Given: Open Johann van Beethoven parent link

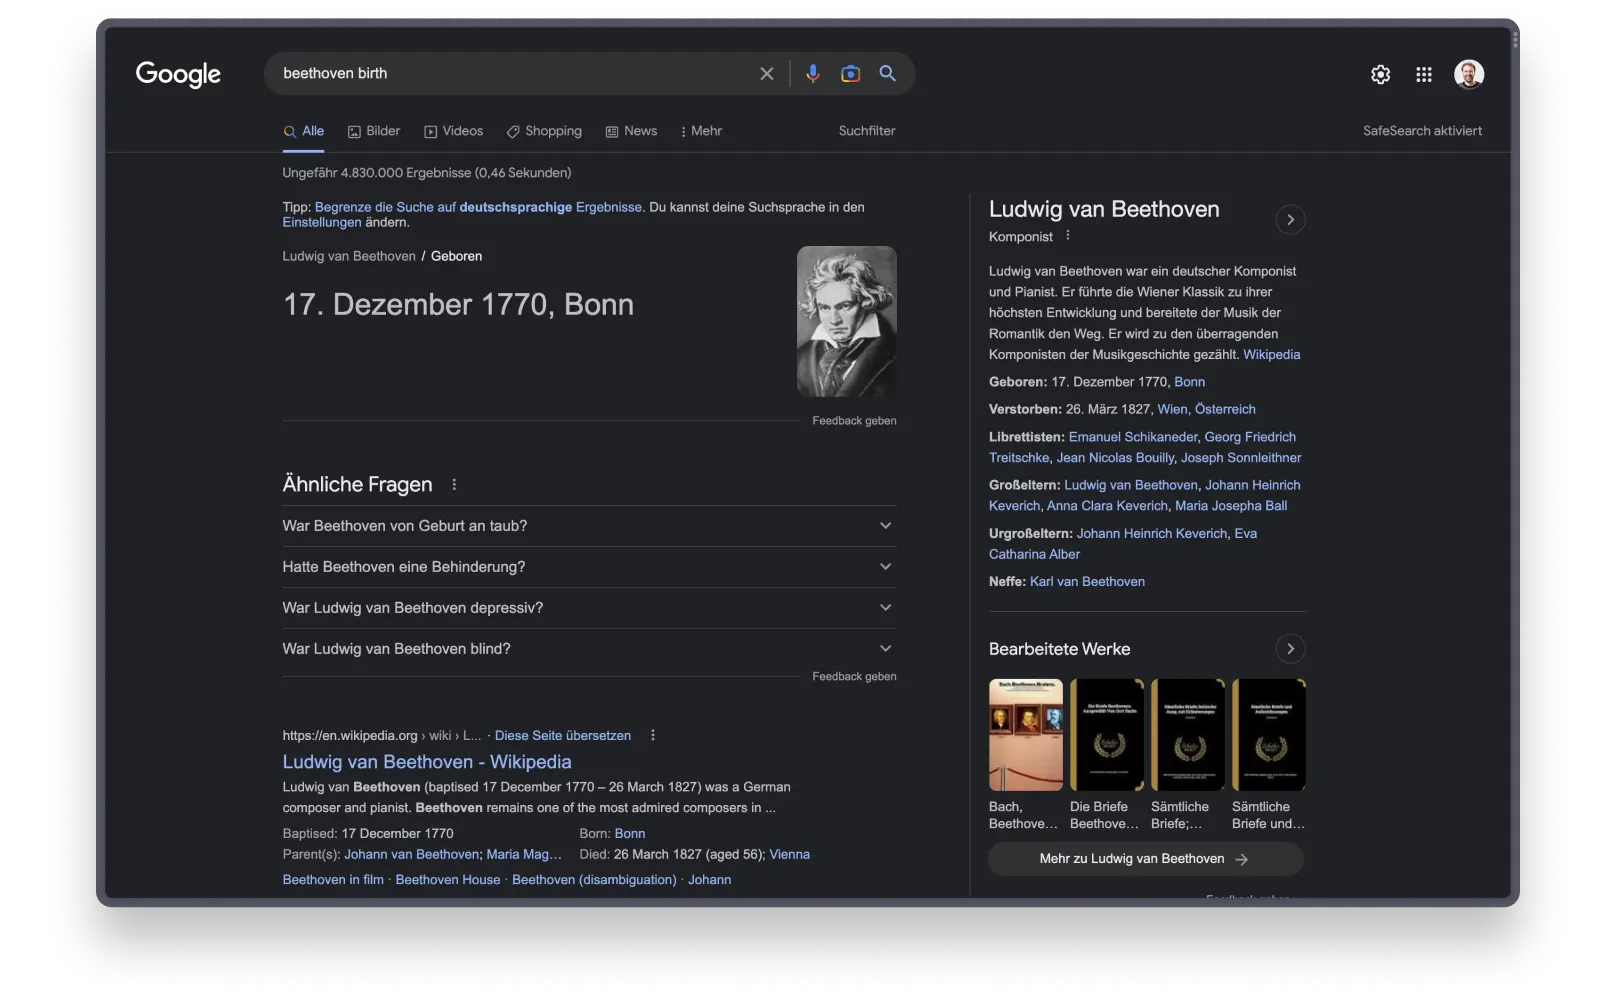Looking at the screenshot, I should [x=412, y=854].
